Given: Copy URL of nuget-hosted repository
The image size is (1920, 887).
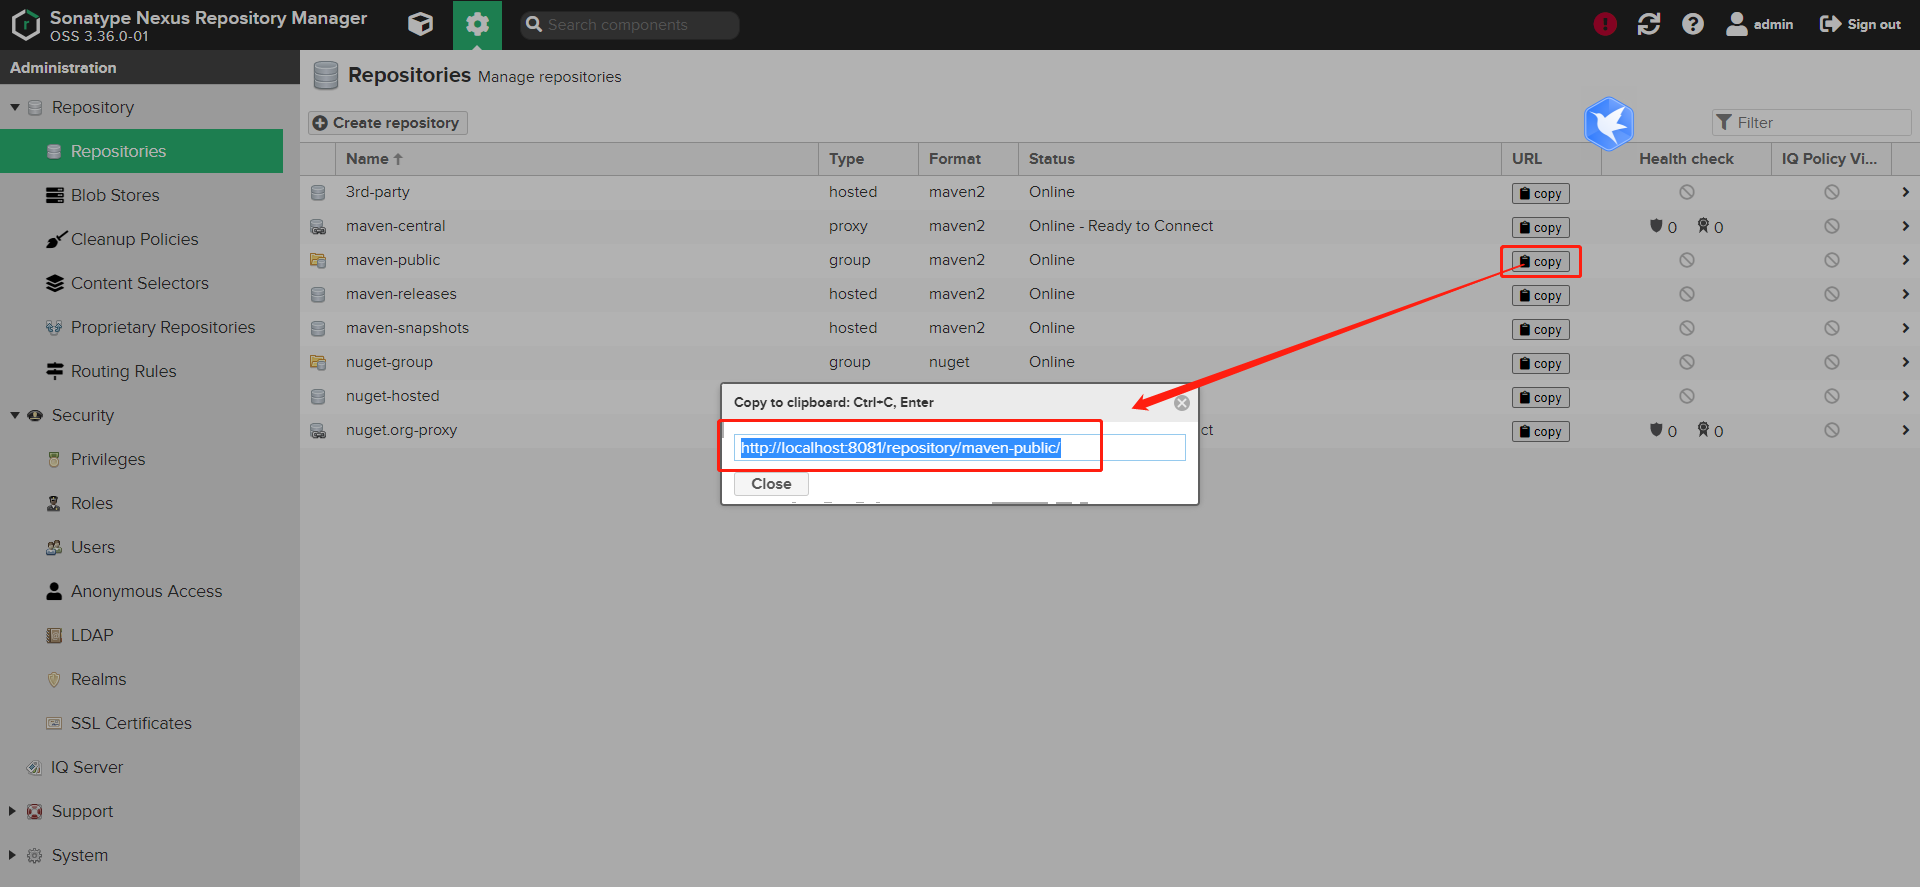Looking at the screenshot, I should point(1540,397).
